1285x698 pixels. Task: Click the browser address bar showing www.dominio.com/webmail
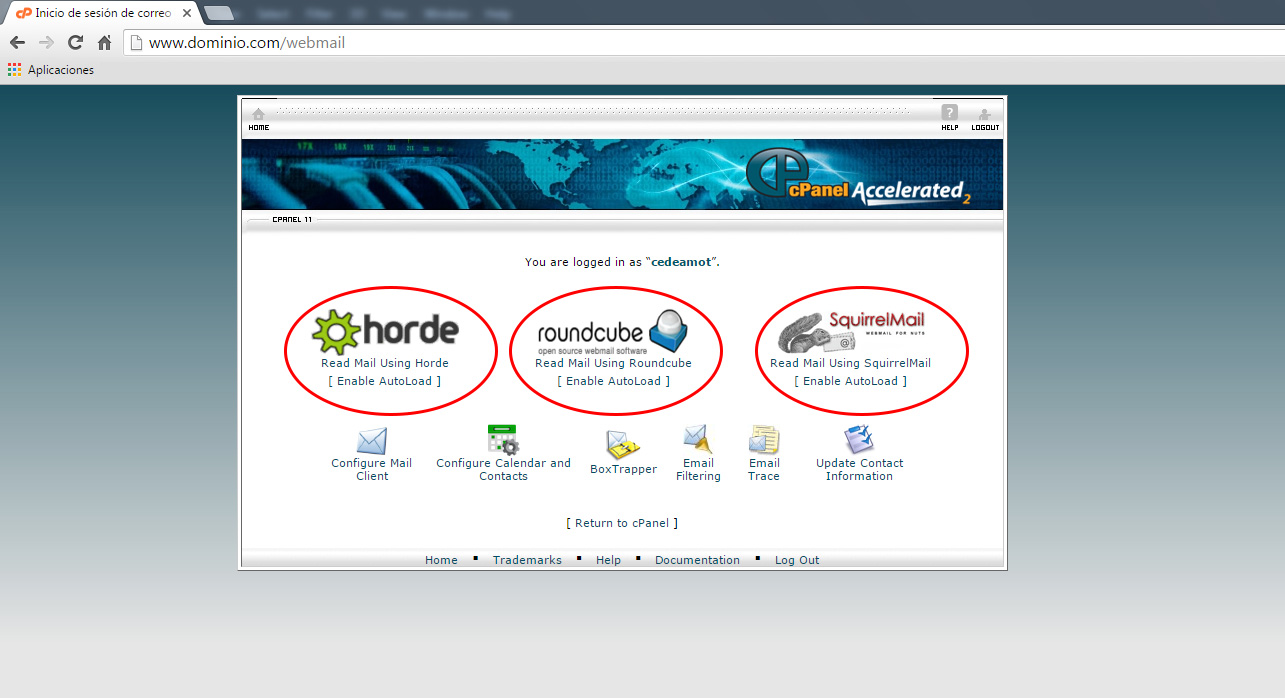pos(600,43)
